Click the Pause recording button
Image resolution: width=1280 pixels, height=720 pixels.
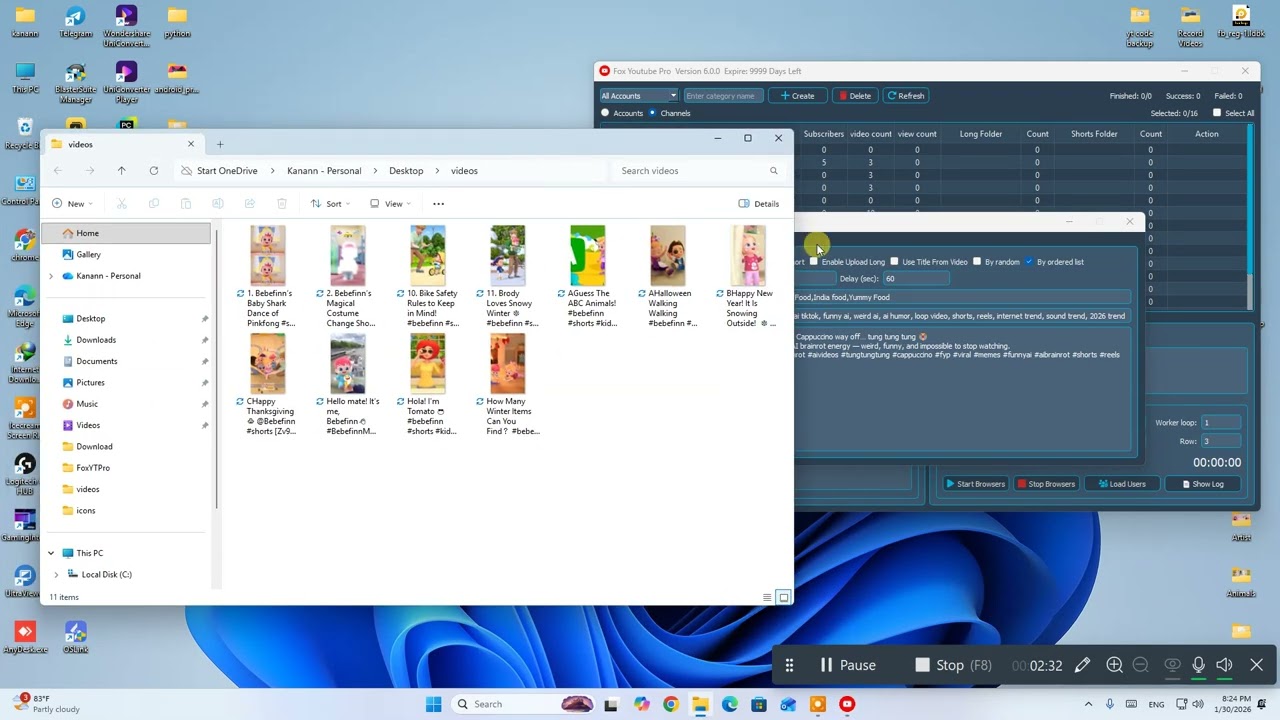click(x=848, y=665)
